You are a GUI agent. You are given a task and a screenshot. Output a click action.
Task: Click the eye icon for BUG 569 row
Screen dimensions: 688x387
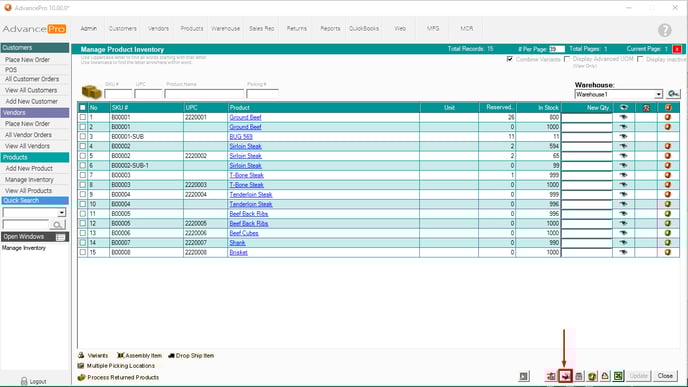[624, 136]
